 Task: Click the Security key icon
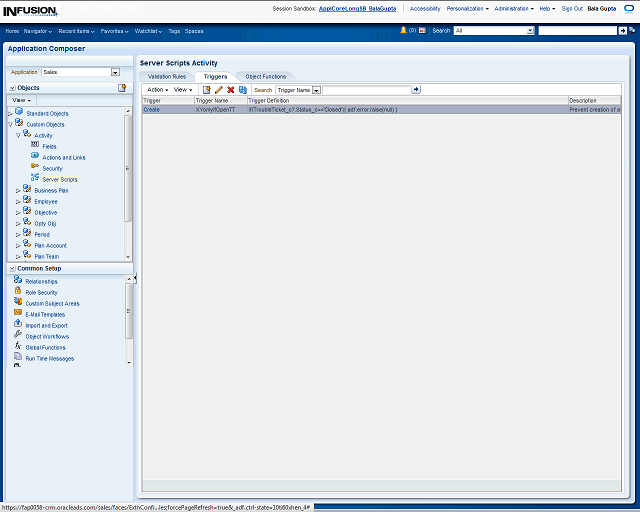35,166
